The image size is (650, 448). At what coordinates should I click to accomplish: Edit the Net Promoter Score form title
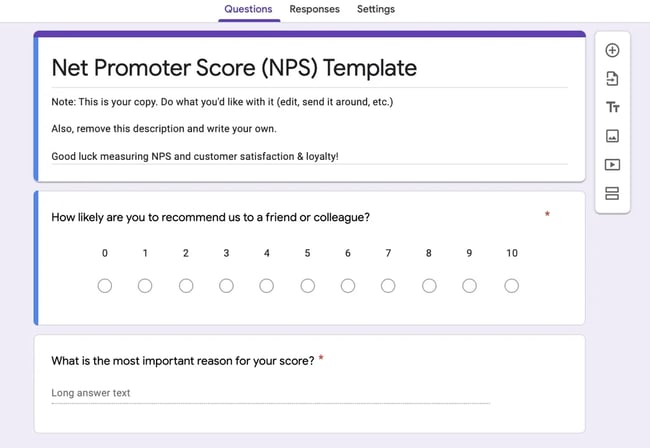(x=234, y=68)
